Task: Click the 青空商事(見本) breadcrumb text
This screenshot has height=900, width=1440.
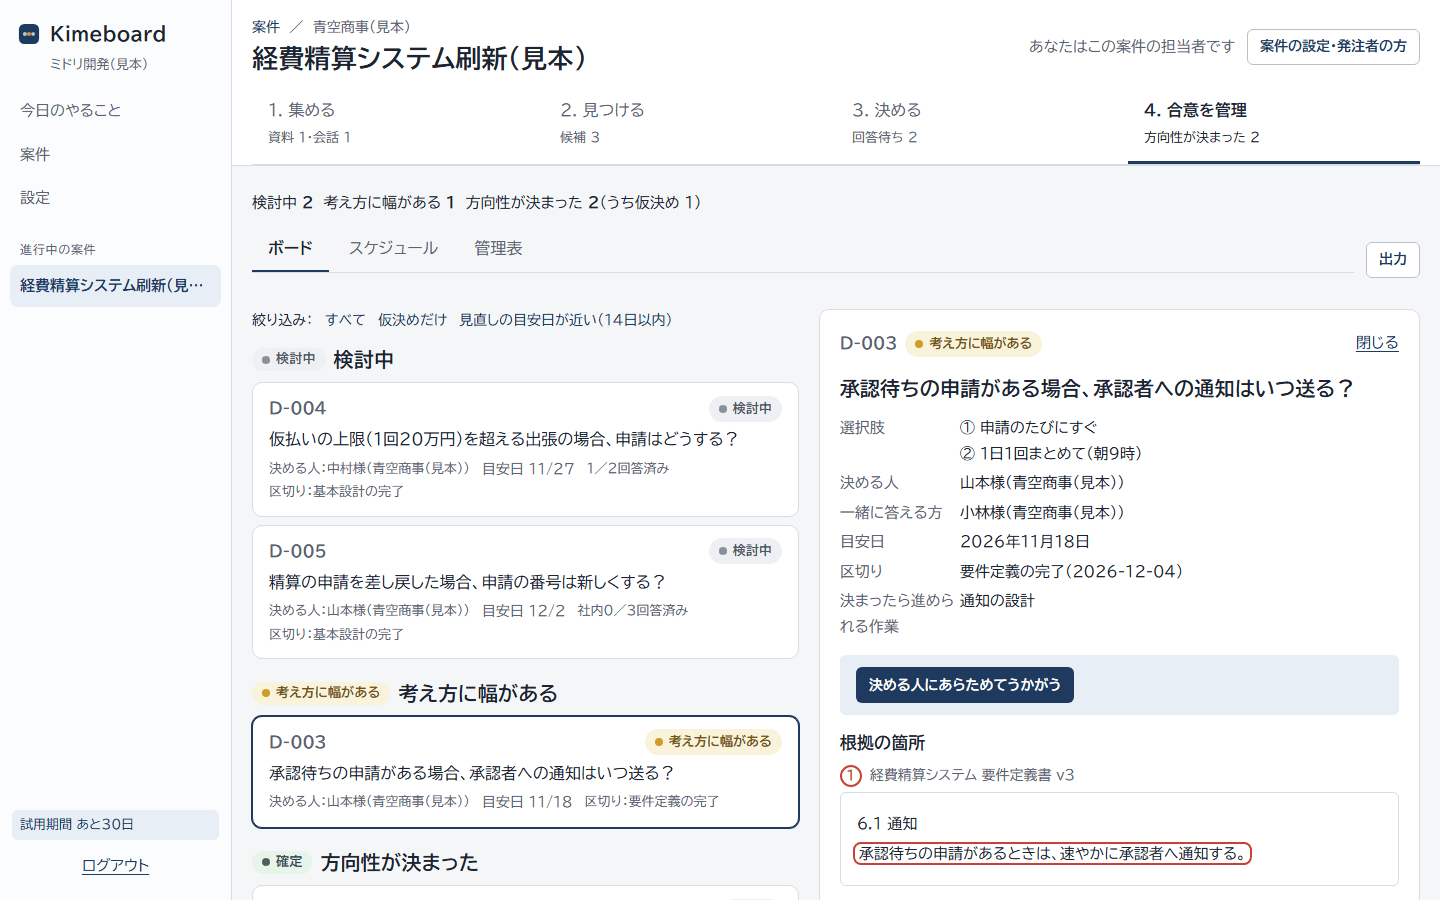Action: (x=361, y=27)
